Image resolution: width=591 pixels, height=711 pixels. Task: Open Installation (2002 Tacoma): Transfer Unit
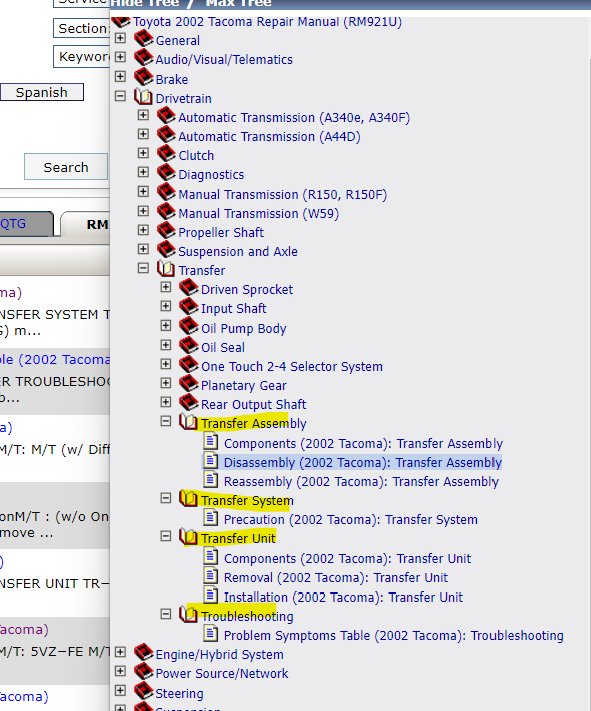(x=343, y=597)
